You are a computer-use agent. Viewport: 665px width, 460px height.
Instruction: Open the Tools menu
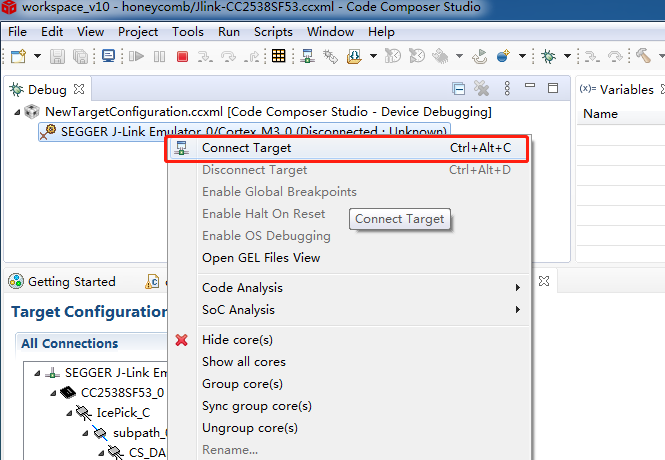tap(187, 32)
